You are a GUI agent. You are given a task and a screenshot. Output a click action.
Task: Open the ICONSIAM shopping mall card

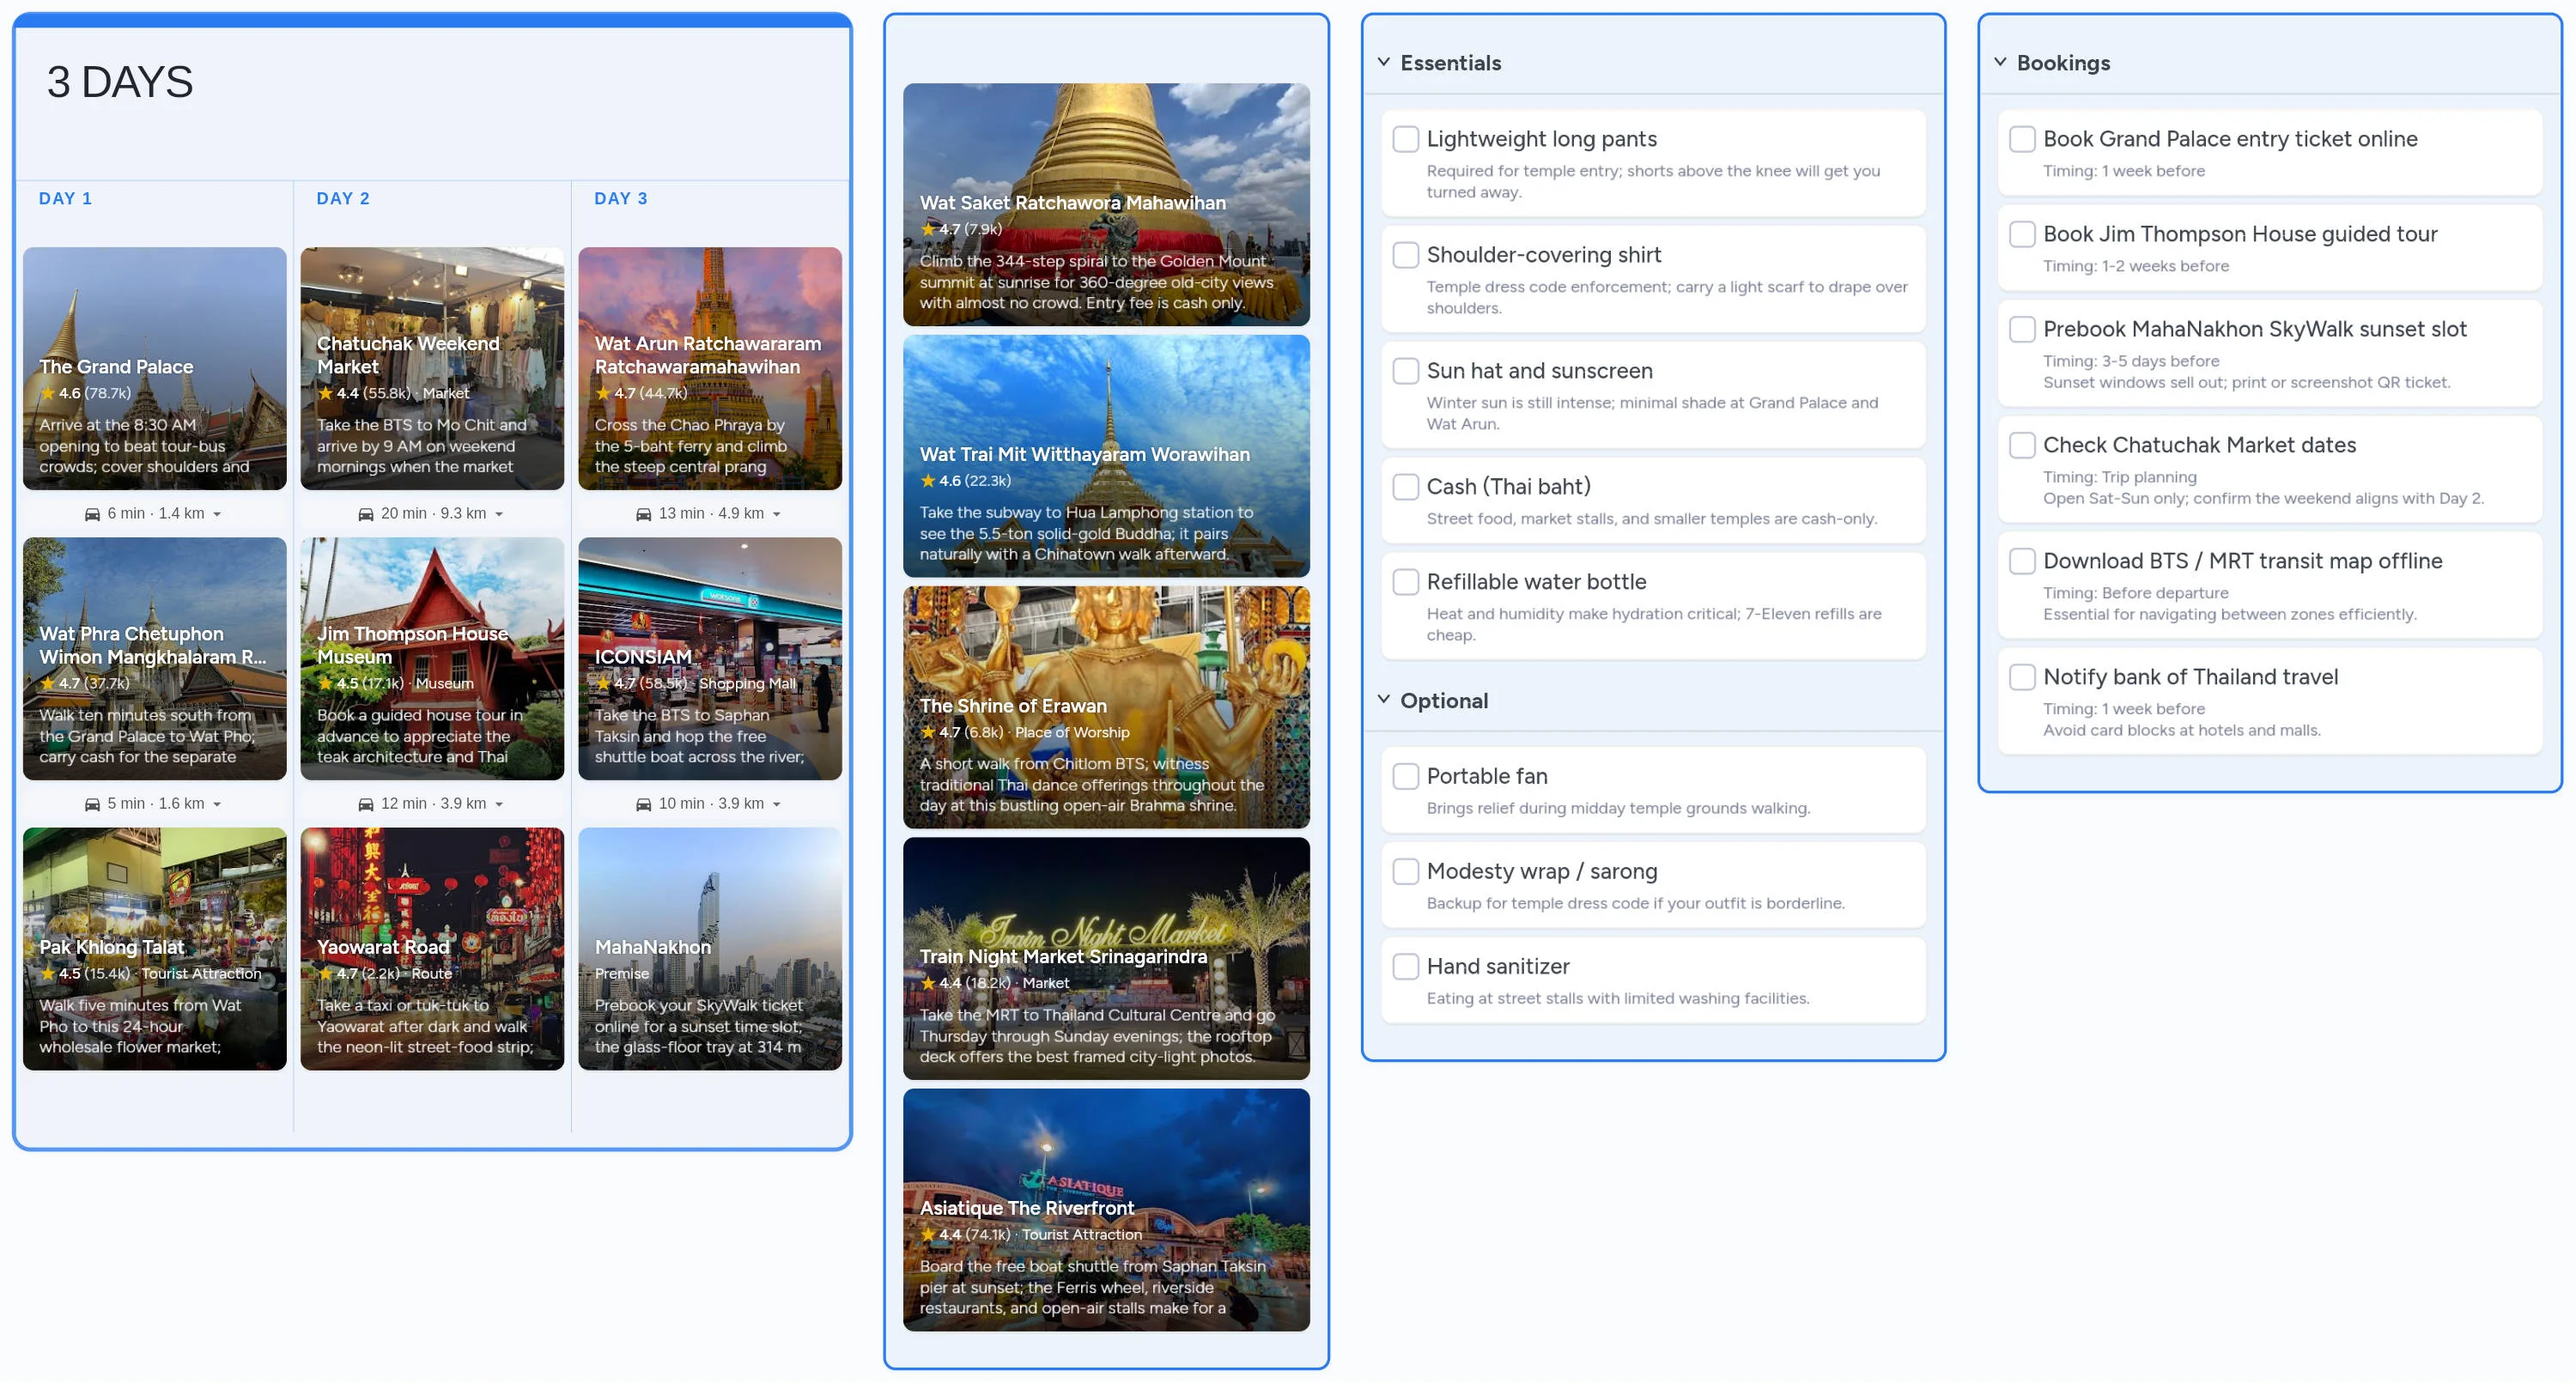tap(710, 659)
